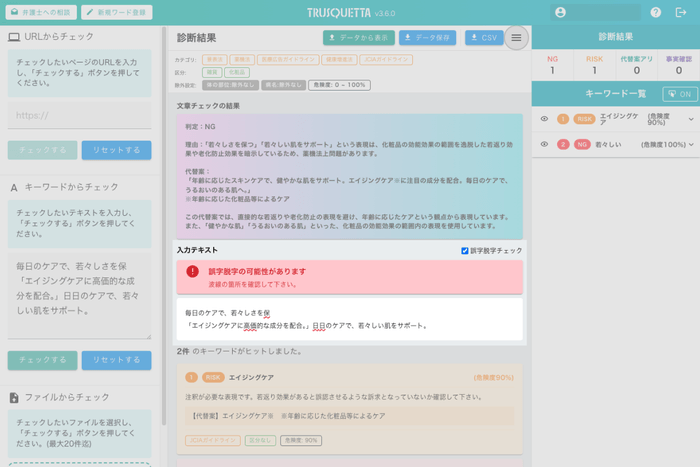700x467 pixels.
Task: Click the red typo warning exclamation icon
Action: pos(193,271)
